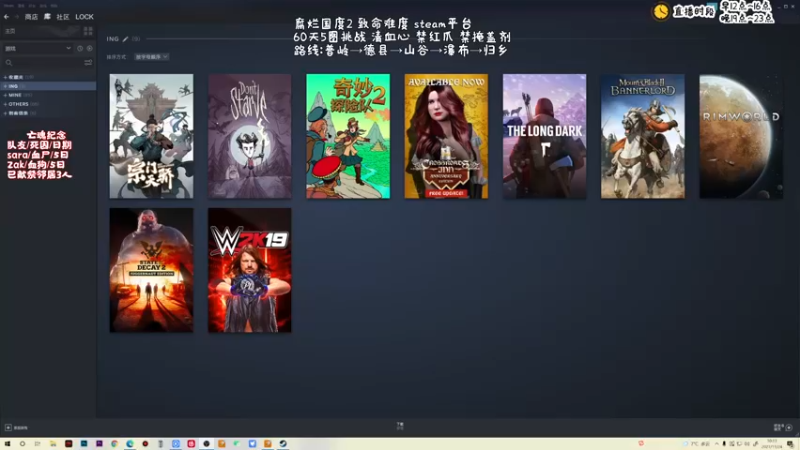Click into the library search field

(43, 63)
